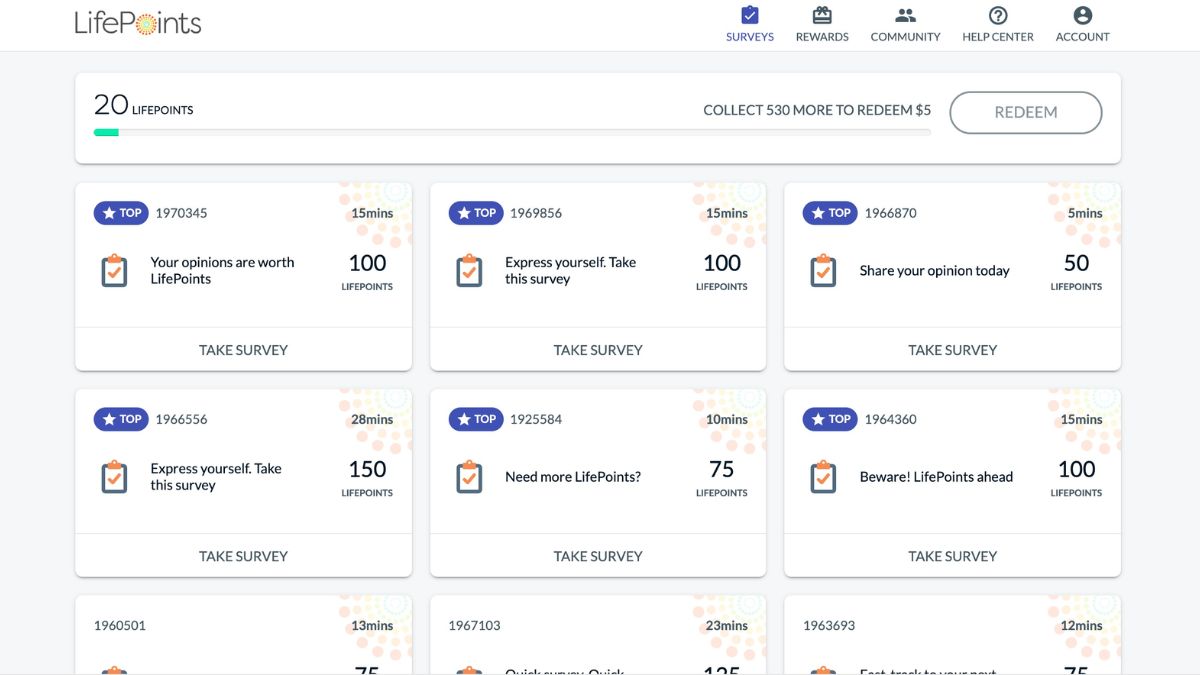Open the Rewards gift icon

coord(821,16)
